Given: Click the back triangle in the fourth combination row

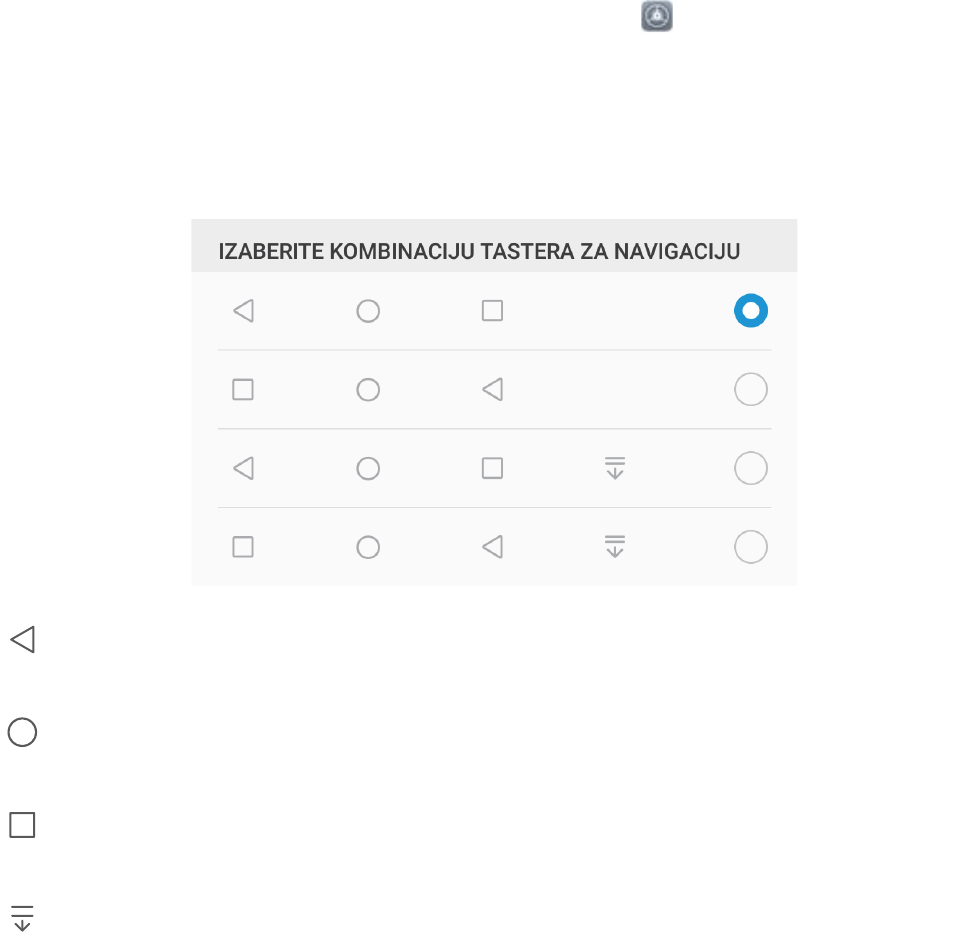Looking at the screenshot, I should [492, 547].
